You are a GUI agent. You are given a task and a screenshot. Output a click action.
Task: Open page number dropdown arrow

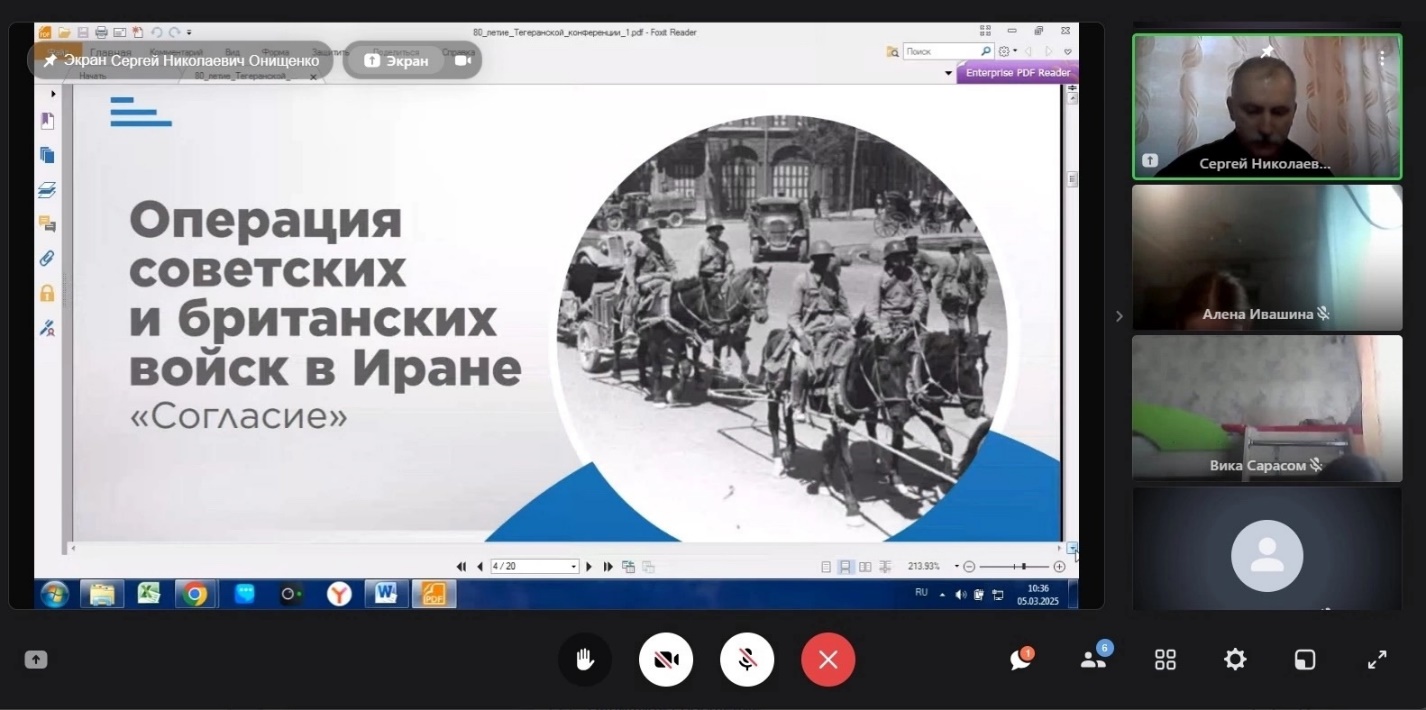click(574, 566)
